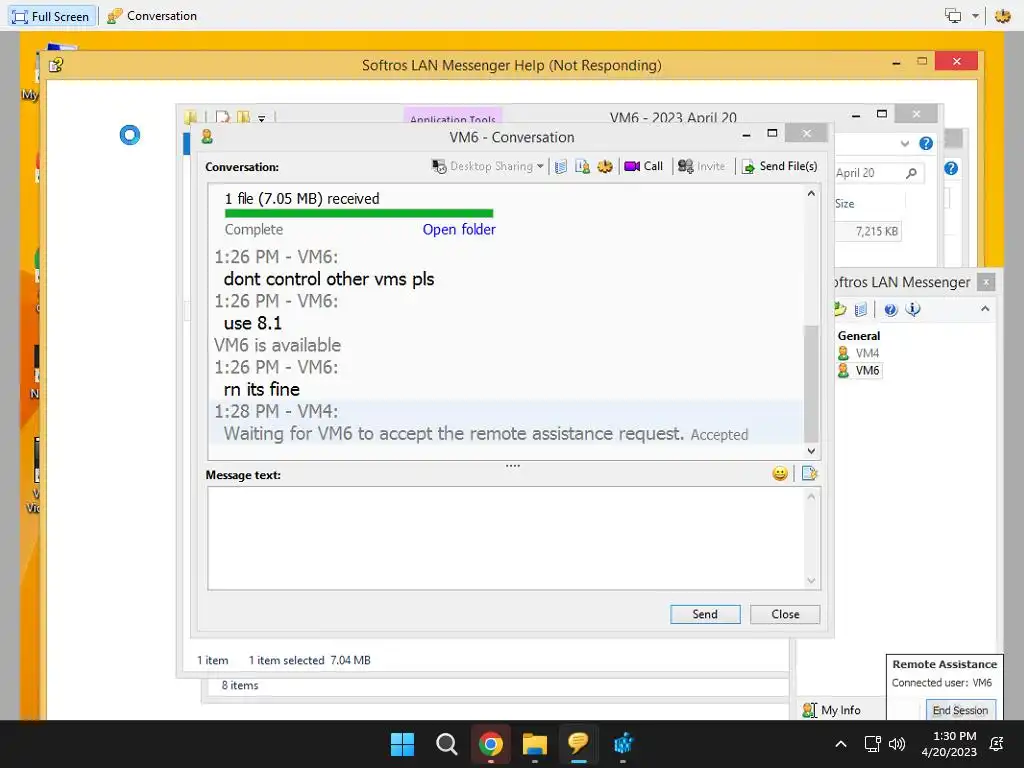
Task: Click the monitor icon in top right toolbar
Action: pos(953,16)
